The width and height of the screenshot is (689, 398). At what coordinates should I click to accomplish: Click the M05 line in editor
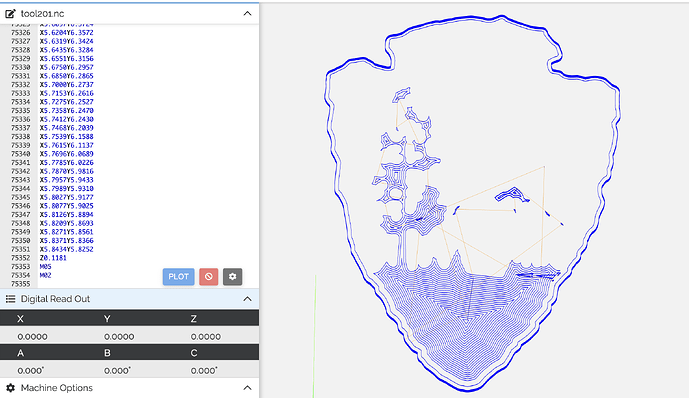coord(45,267)
